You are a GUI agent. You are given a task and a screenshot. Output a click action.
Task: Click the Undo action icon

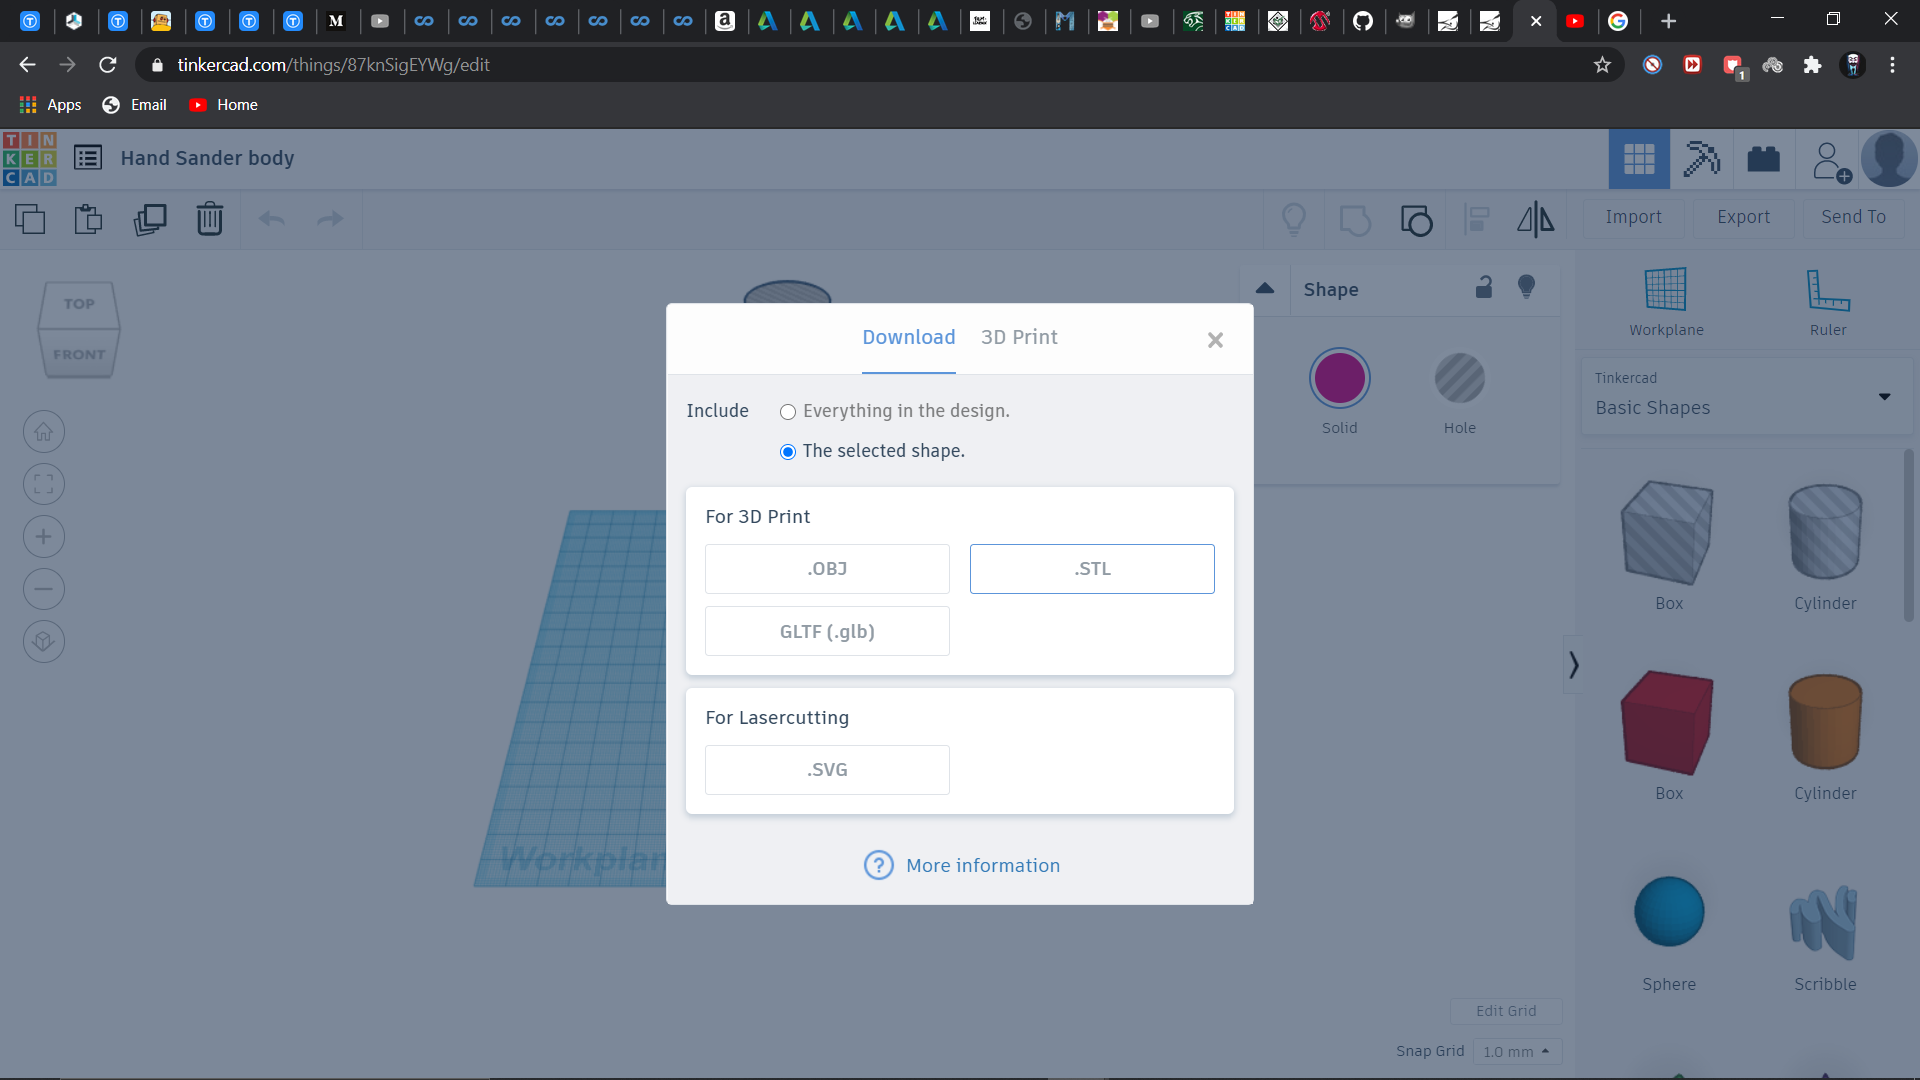click(272, 218)
